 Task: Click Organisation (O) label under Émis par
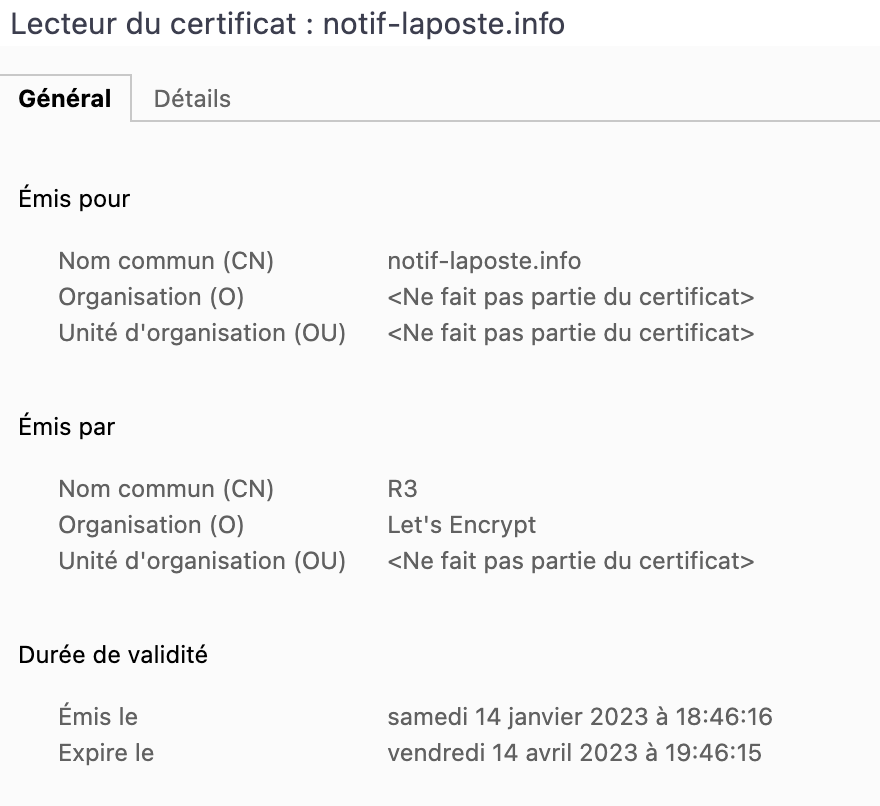coord(151,525)
